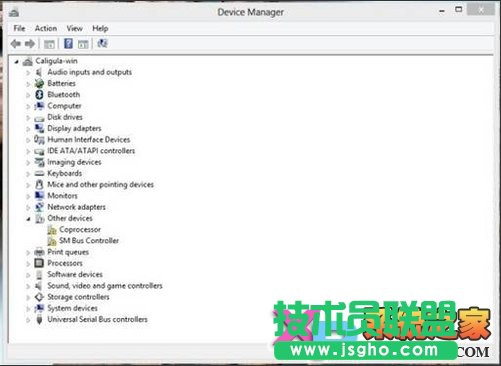Minimize the Device Manager window

point(442,11)
